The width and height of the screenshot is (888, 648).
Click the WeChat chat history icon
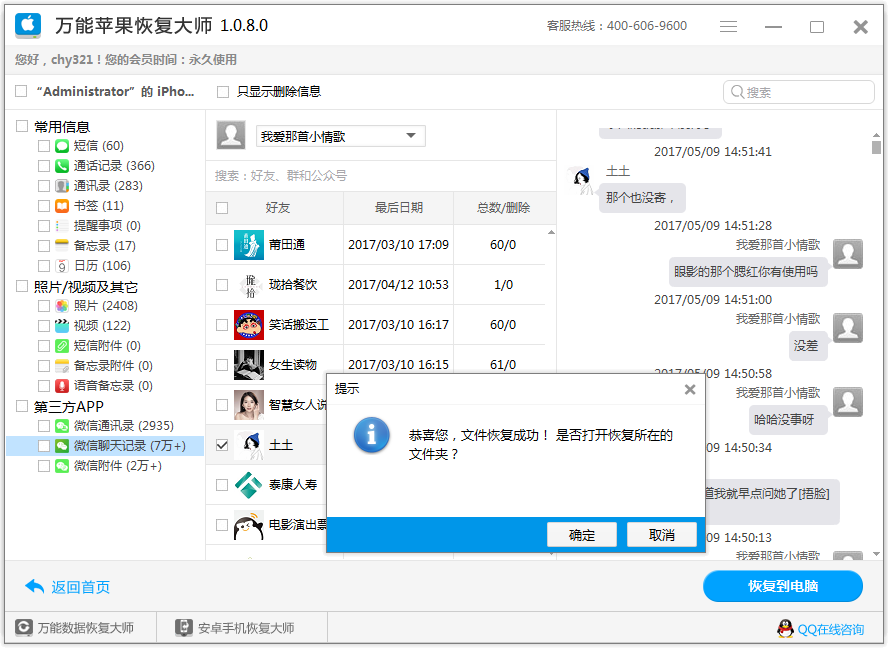click(x=62, y=446)
